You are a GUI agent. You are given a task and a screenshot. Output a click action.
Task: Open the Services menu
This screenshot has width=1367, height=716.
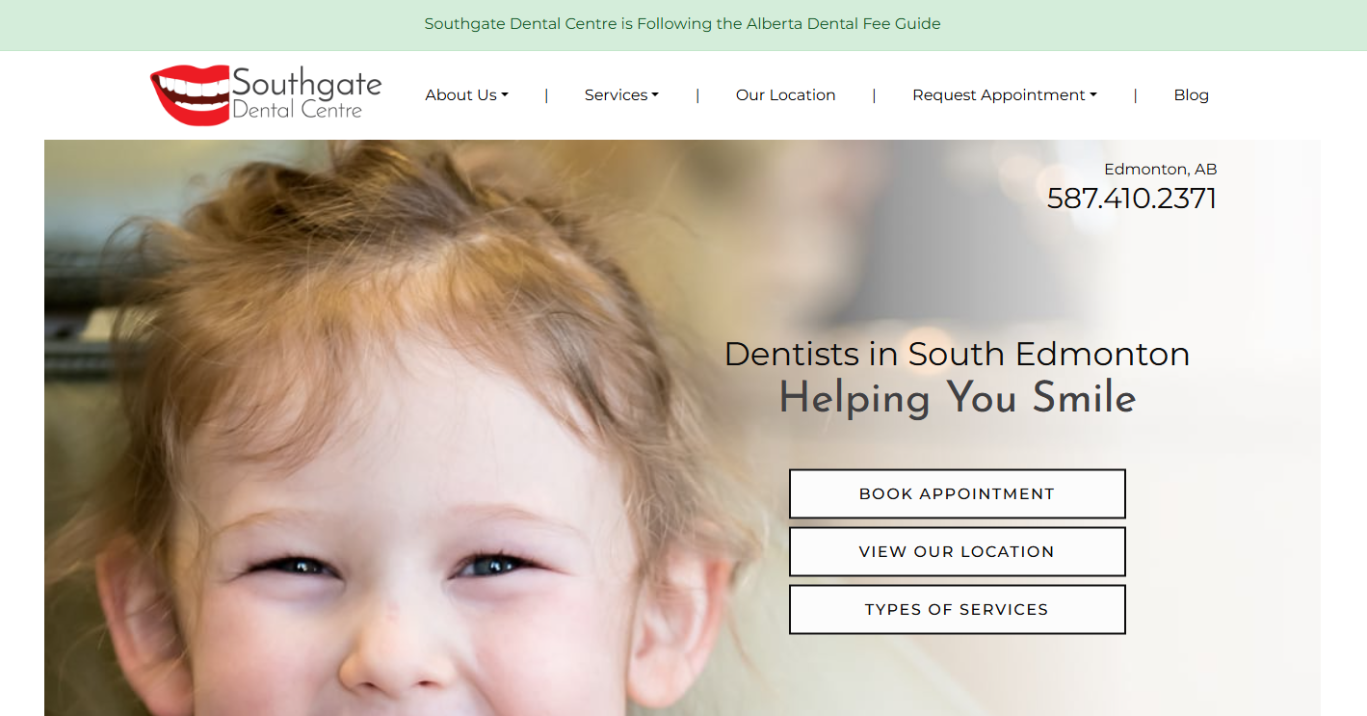click(622, 95)
